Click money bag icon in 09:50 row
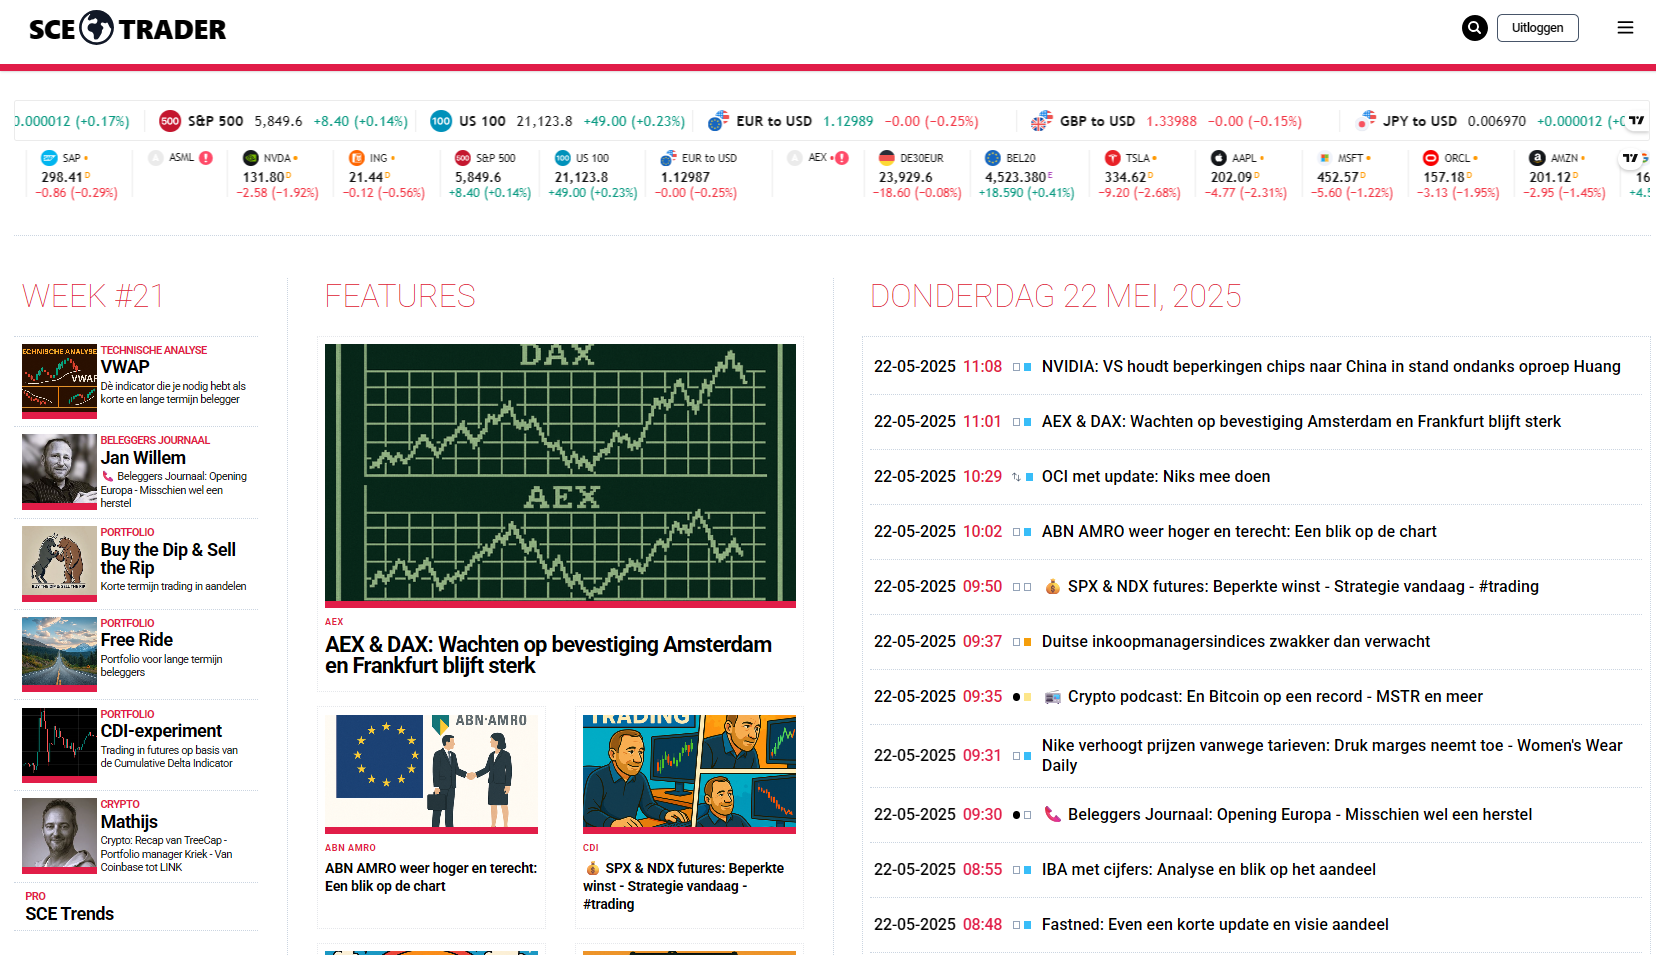The image size is (1656, 955). (x=1052, y=586)
